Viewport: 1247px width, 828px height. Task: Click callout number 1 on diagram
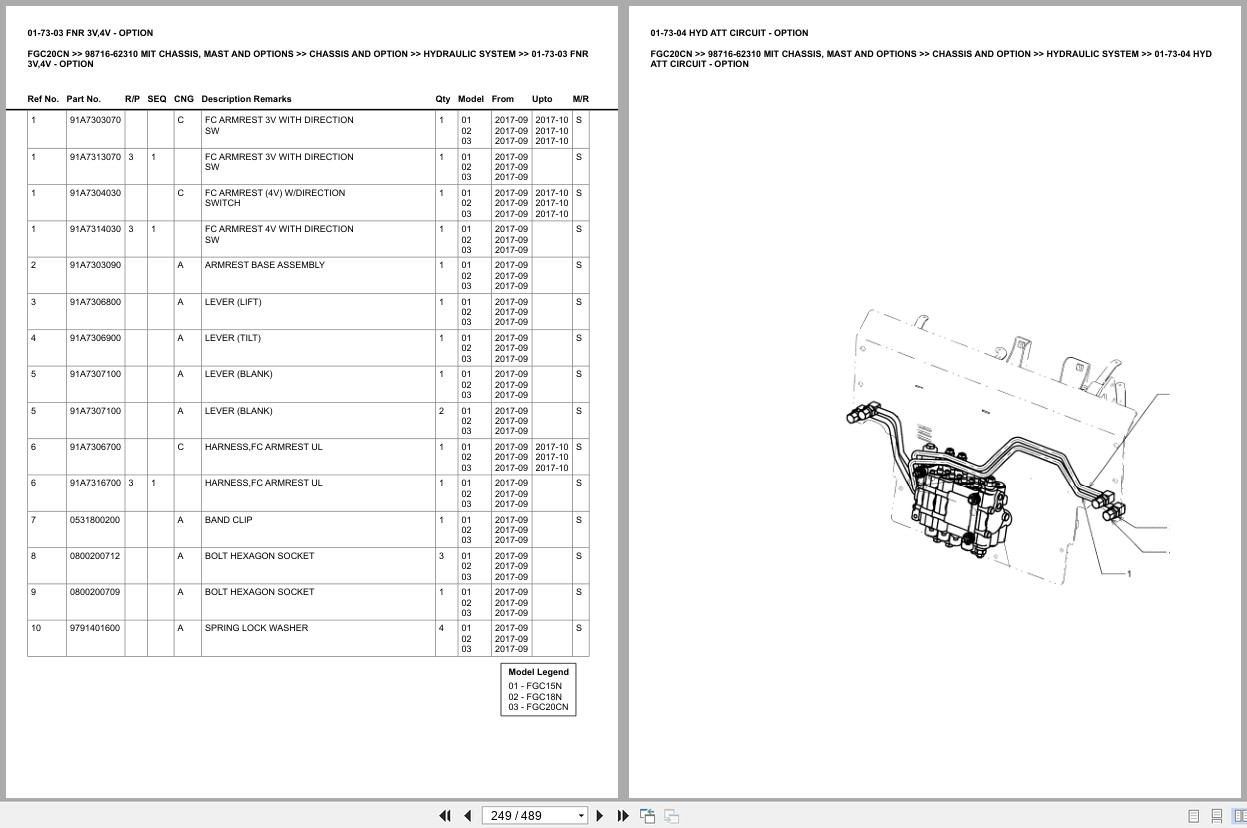point(1130,574)
